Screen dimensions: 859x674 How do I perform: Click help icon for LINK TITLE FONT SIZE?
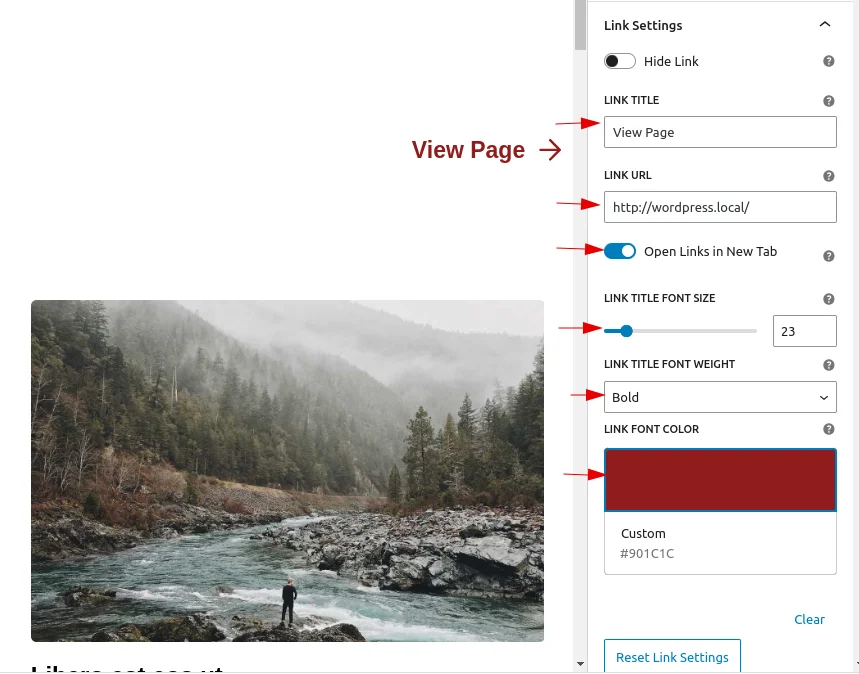point(828,299)
